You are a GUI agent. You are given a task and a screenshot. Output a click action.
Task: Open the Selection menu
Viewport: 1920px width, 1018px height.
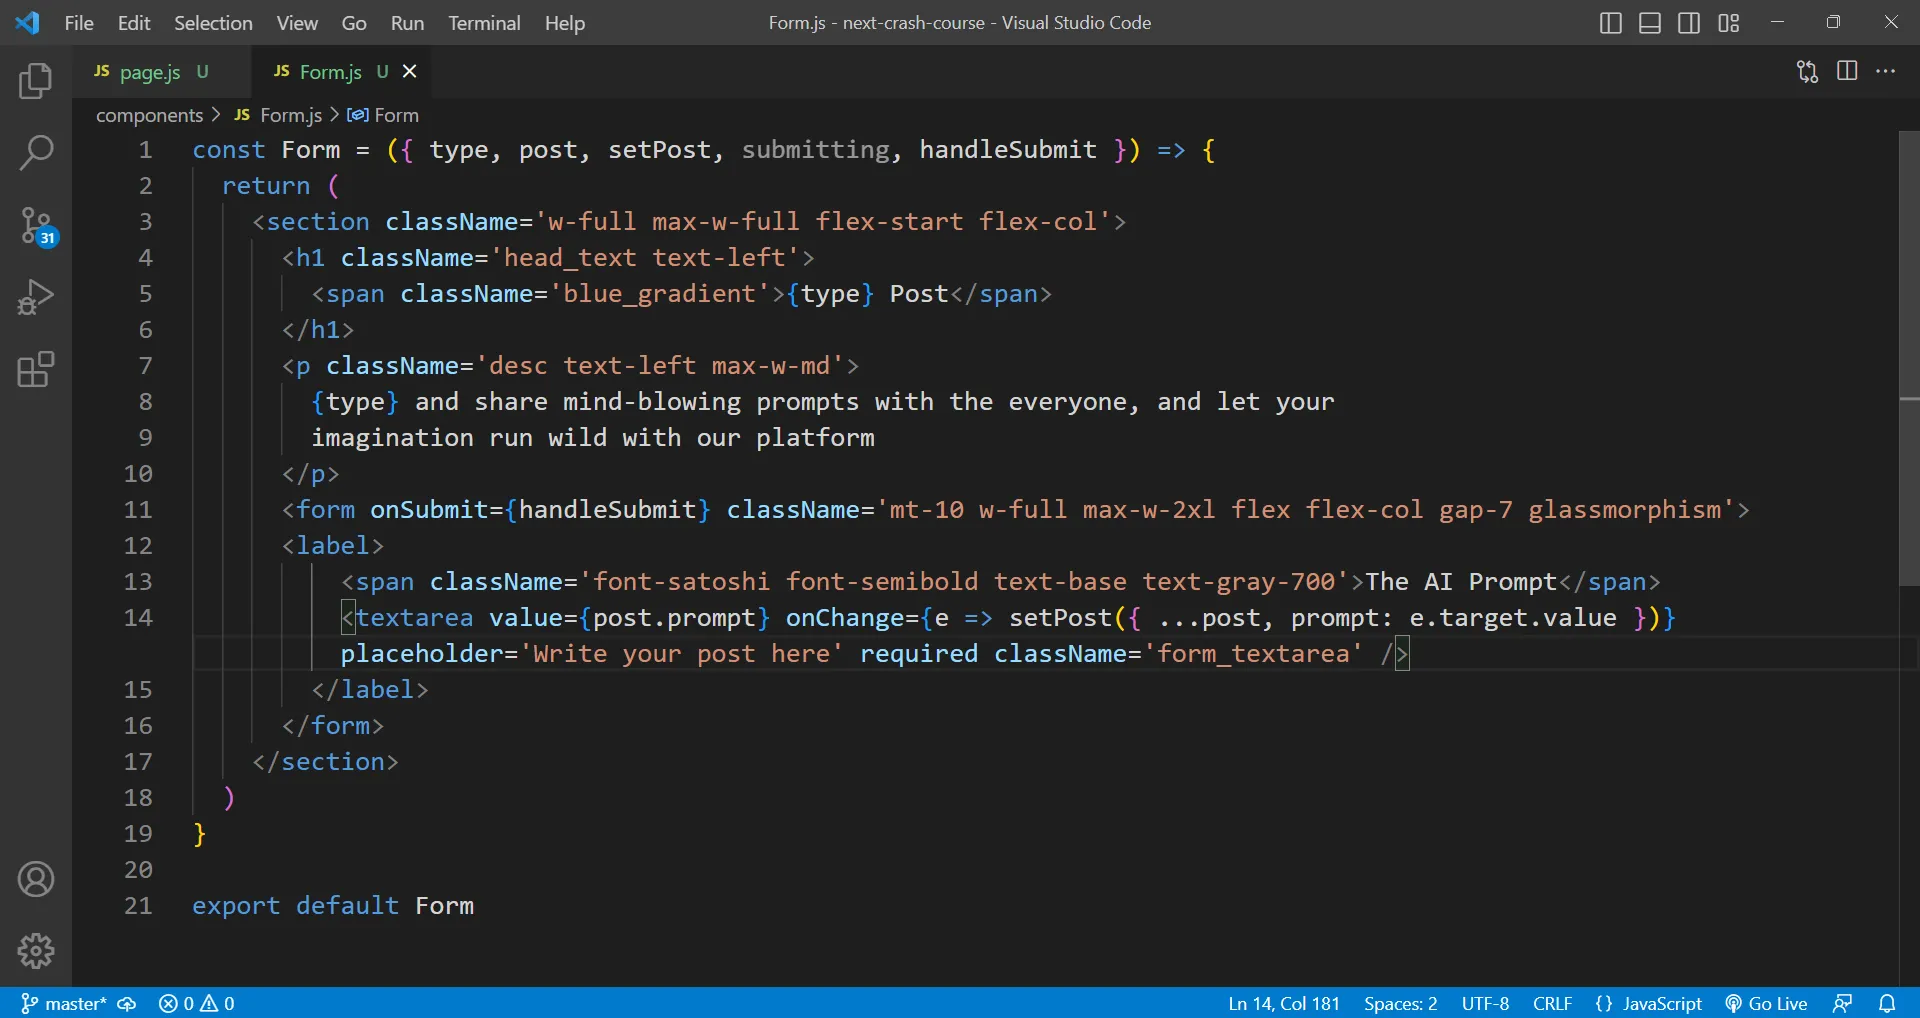[x=213, y=23]
